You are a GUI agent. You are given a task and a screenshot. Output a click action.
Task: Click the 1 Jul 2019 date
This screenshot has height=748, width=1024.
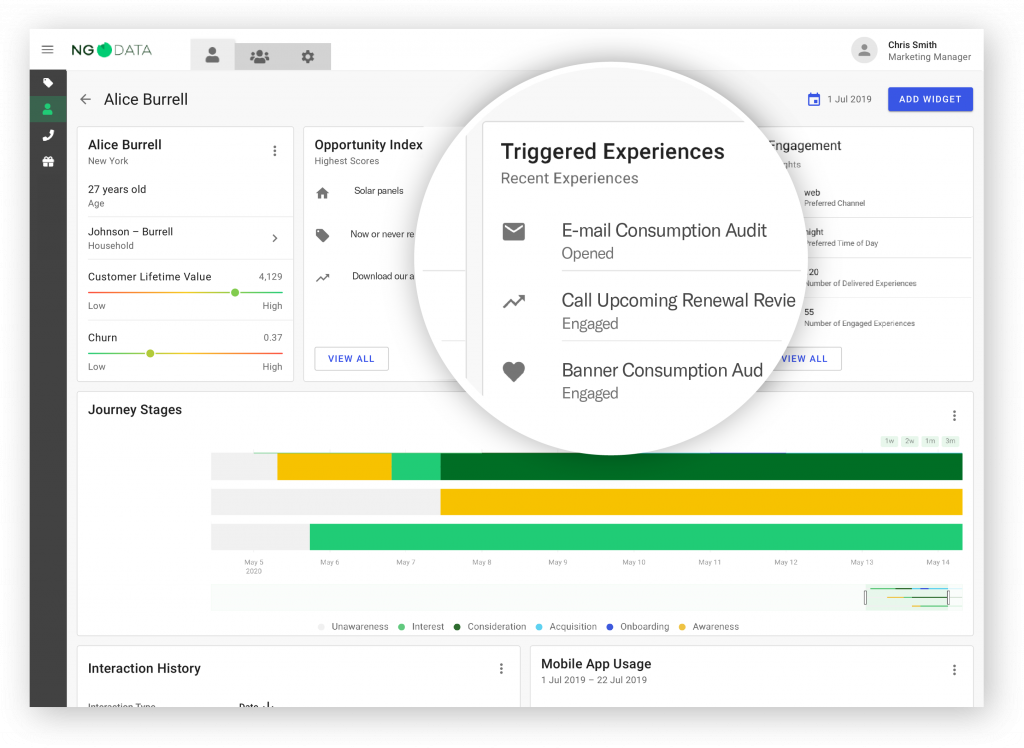coord(850,99)
